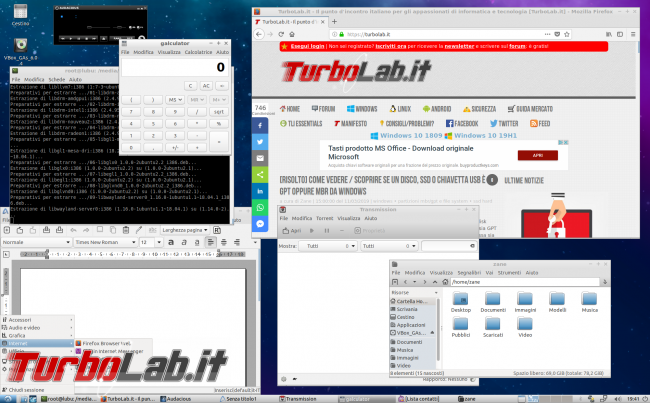Undo last action in word processor
The height and width of the screenshot is (403, 650).
(x=73, y=230)
